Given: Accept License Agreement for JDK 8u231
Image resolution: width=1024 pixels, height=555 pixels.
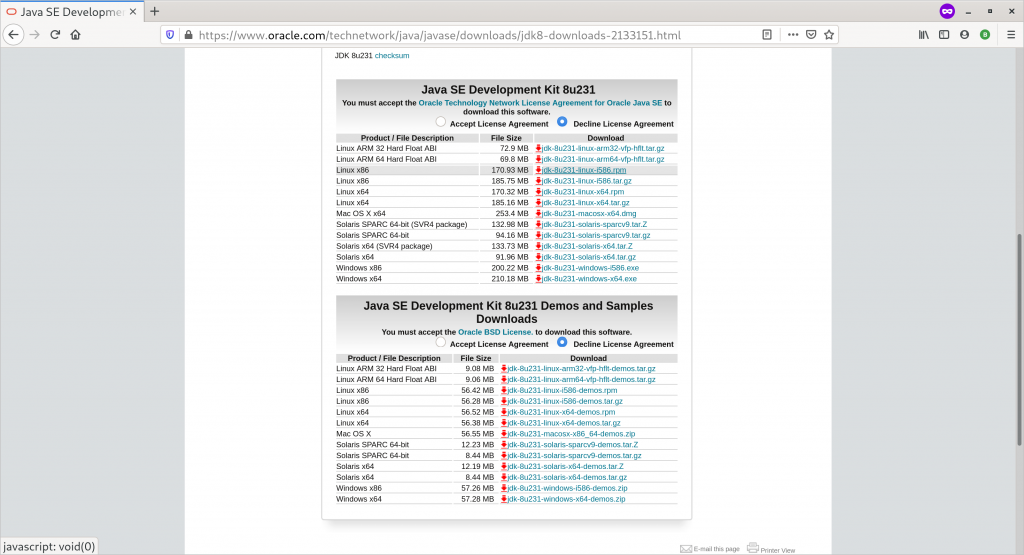Looking at the screenshot, I should point(441,122).
